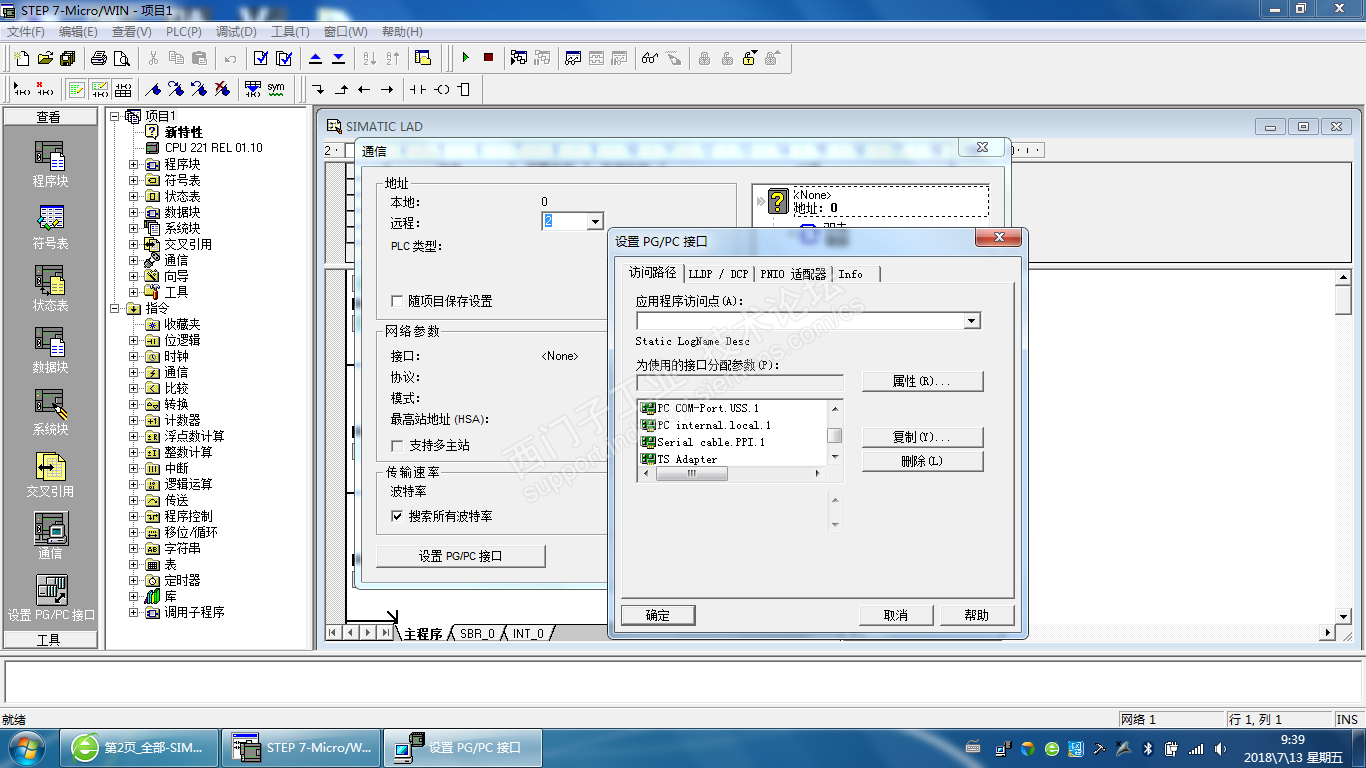The width and height of the screenshot is (1366, 768).
Task: Open the 调试(D) menu
Action: tap(236, 32)
